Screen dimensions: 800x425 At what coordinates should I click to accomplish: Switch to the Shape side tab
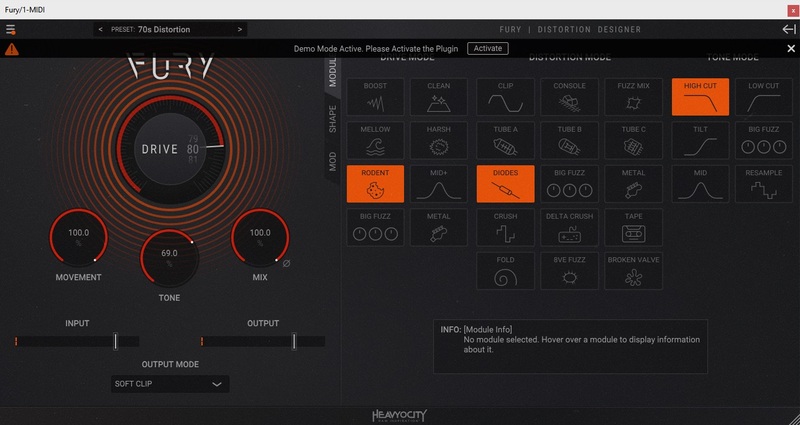click(x=332, y=119)
